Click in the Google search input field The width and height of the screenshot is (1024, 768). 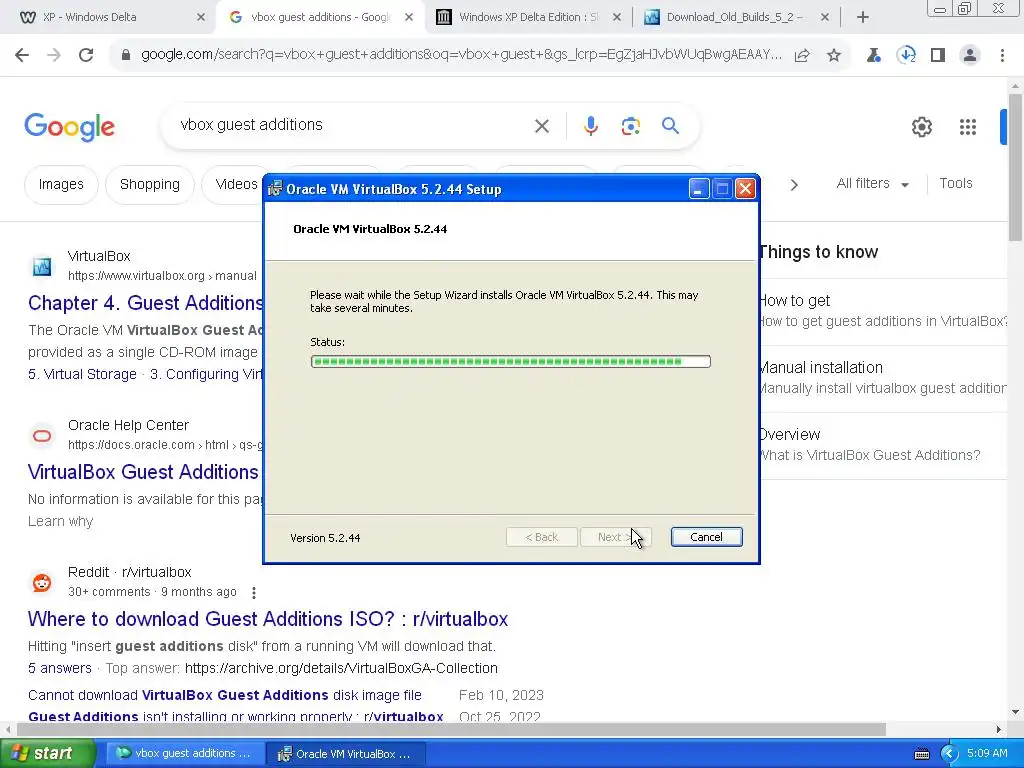coord(353,125)
